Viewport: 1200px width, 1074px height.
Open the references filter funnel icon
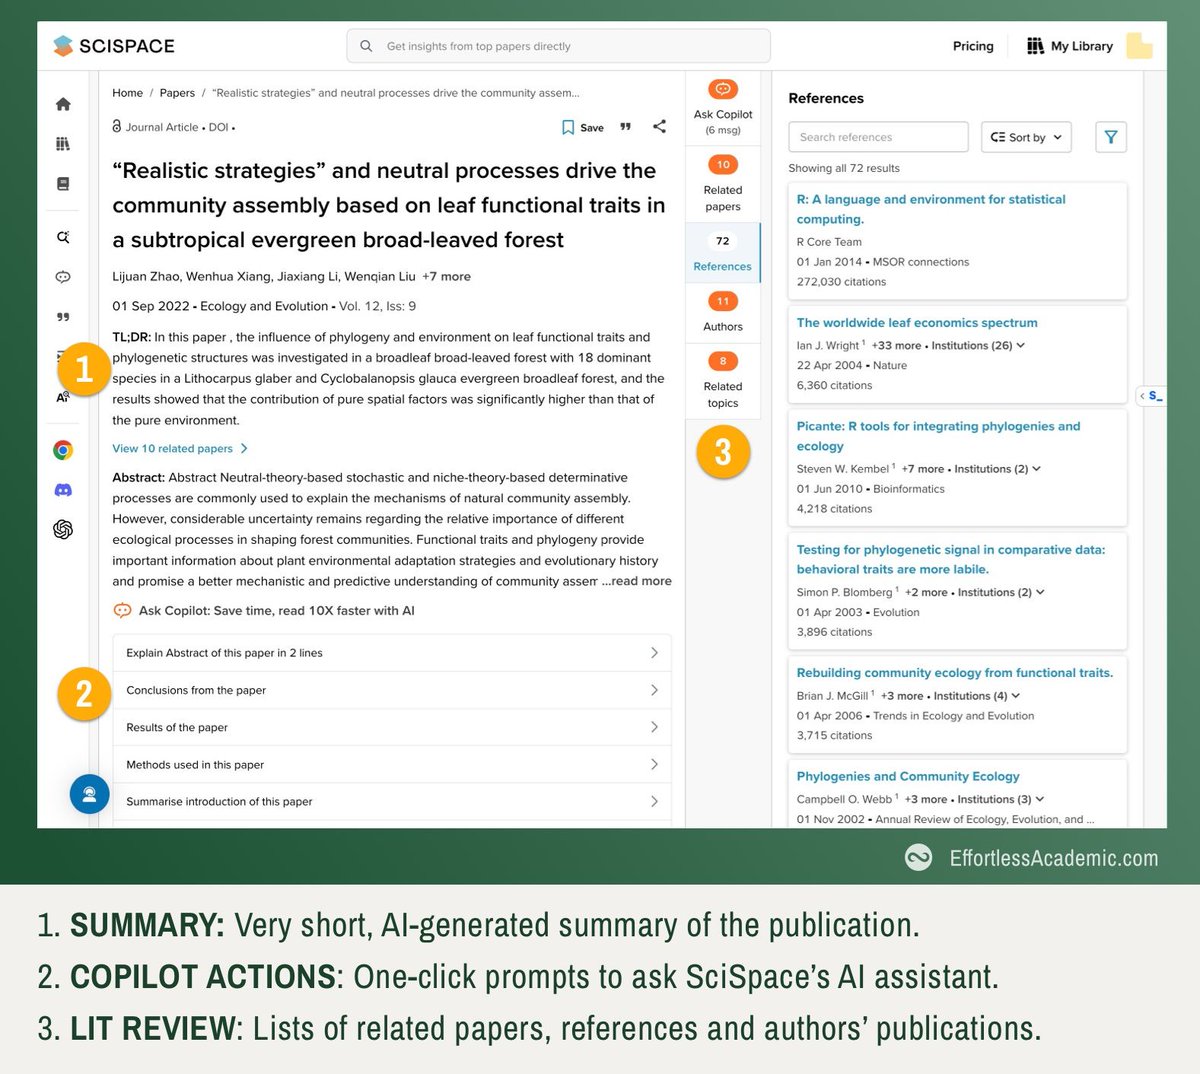[x=1111, y=137]
